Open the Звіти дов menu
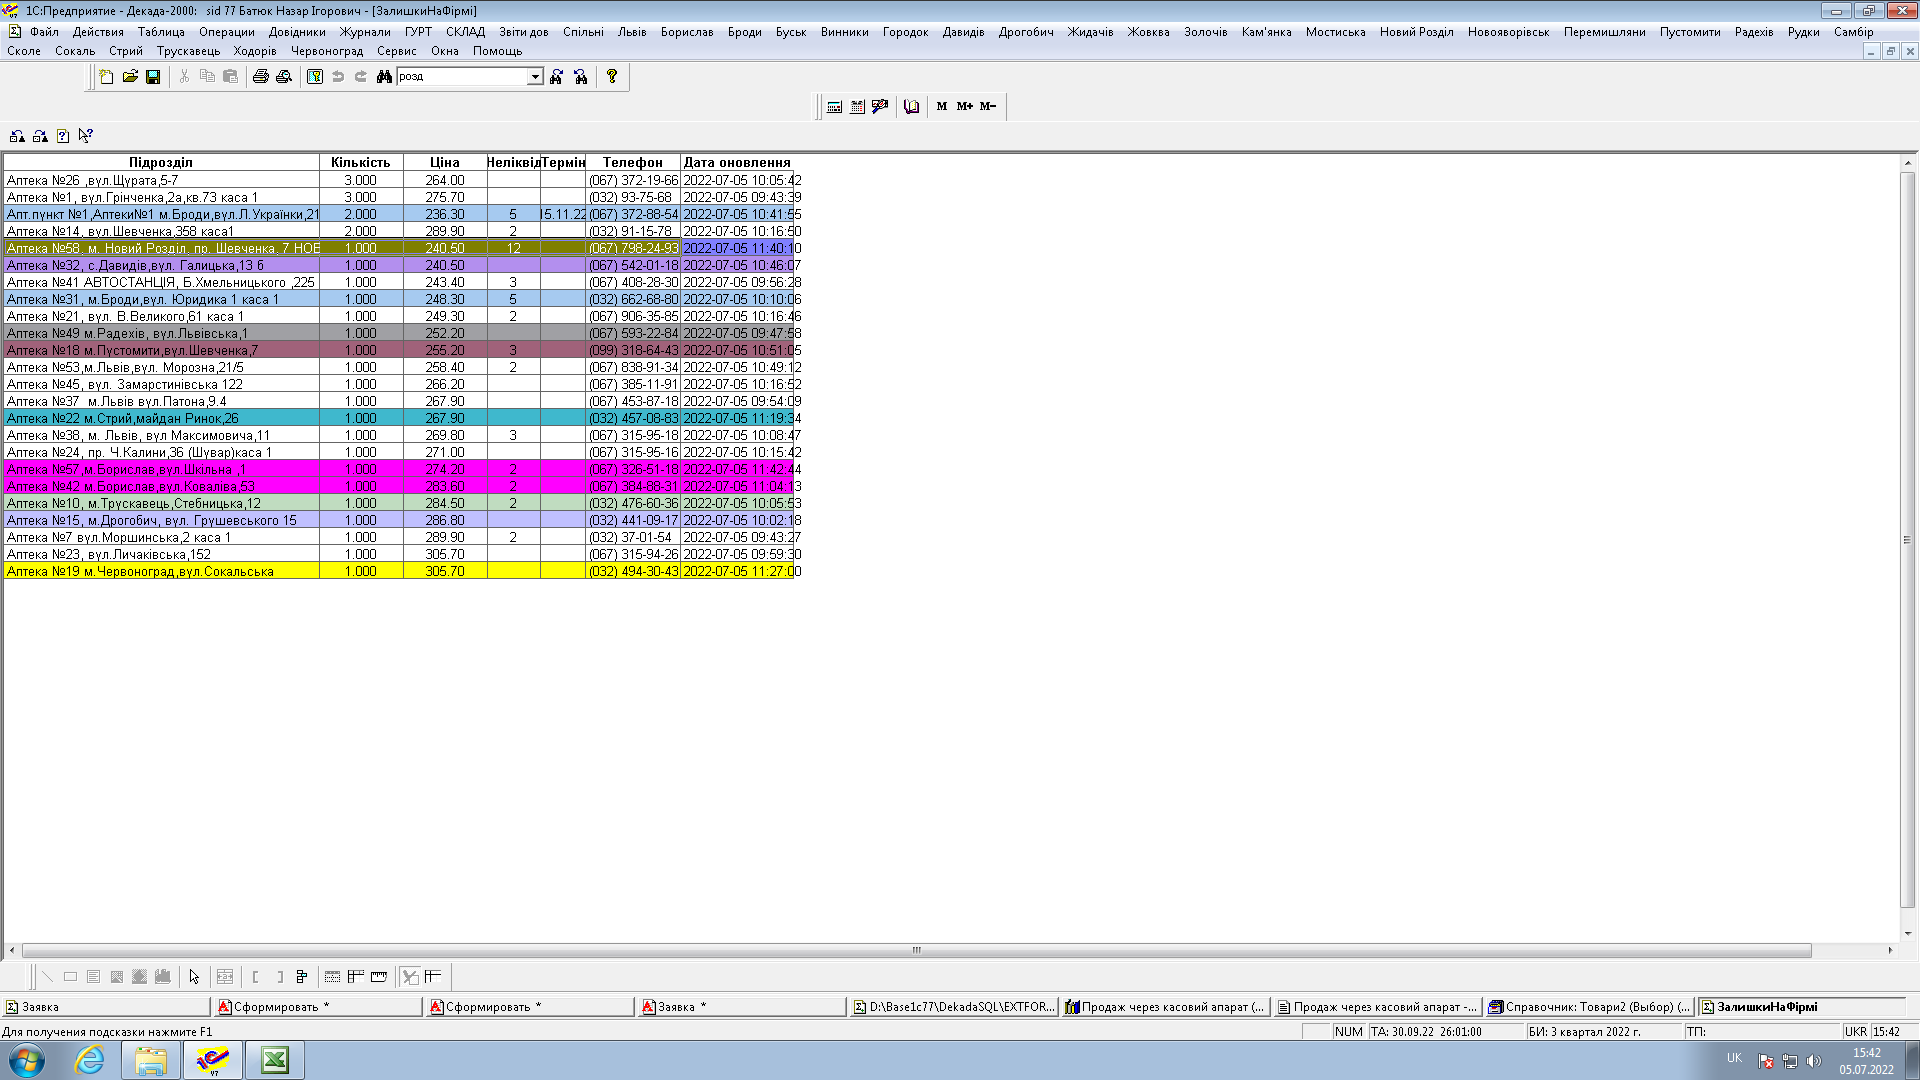 (523, 32)
